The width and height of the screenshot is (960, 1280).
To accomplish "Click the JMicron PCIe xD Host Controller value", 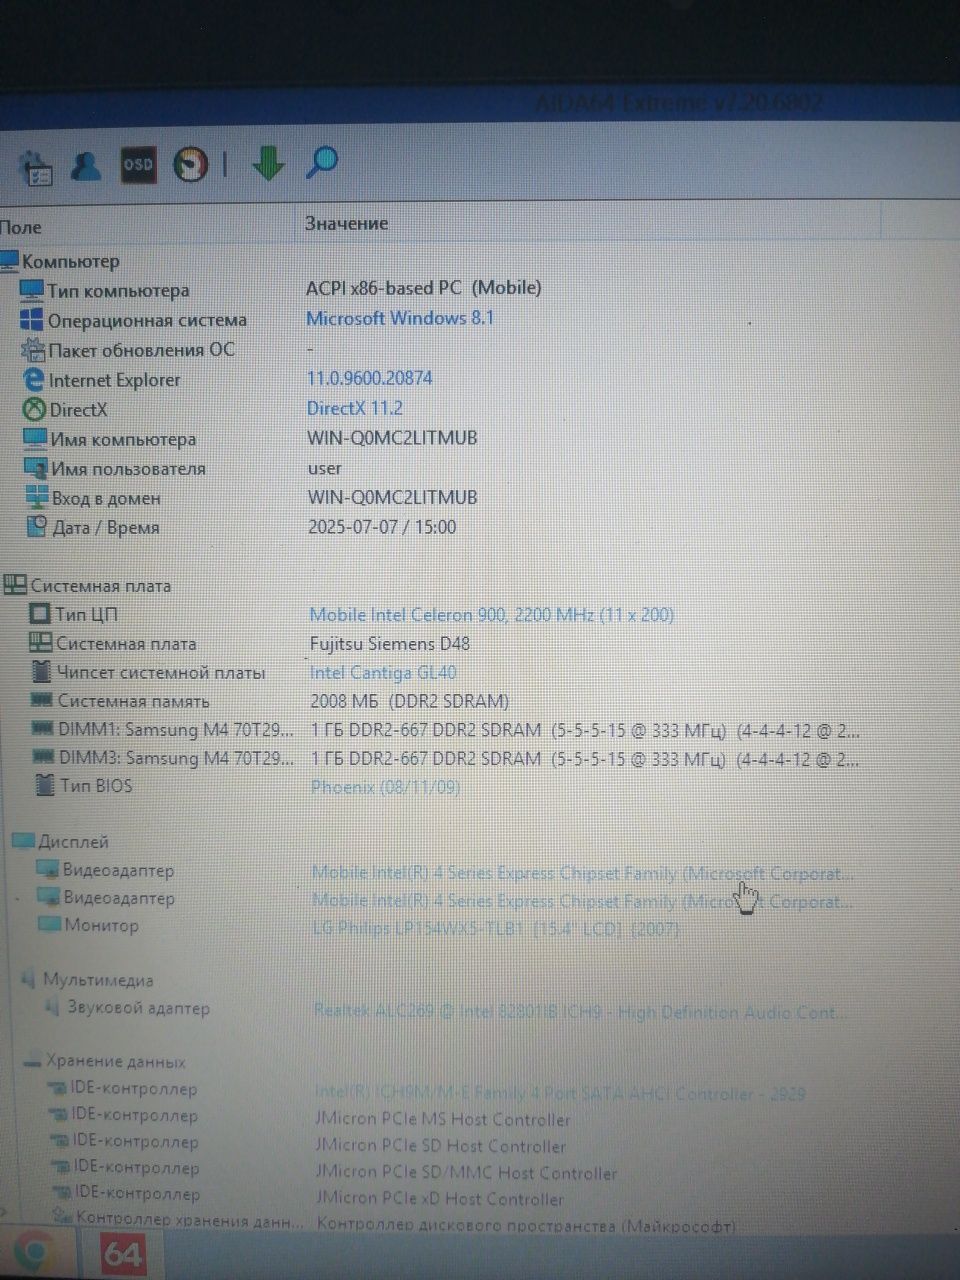I will coord(440,1198).
